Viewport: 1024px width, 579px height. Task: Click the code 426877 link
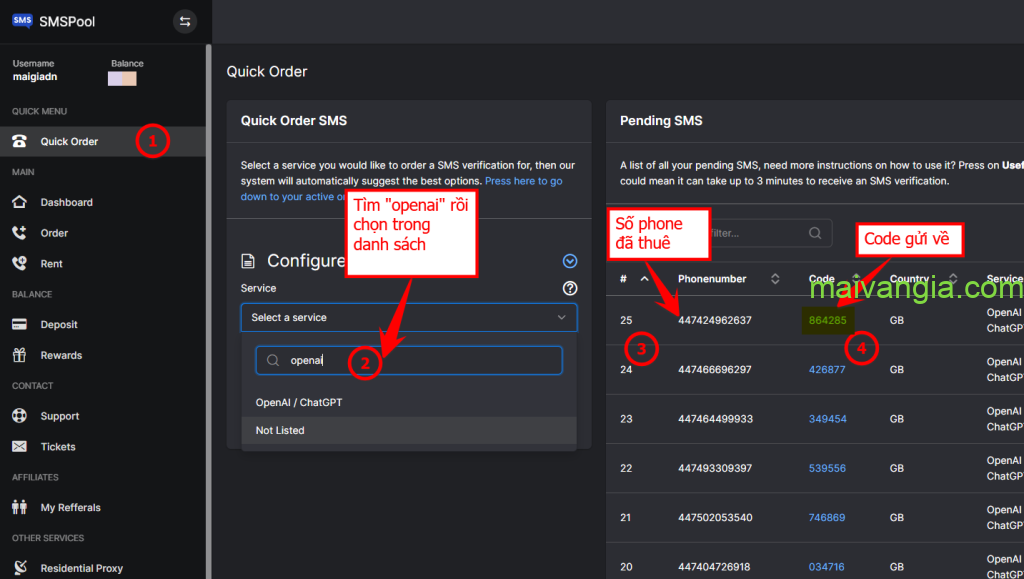pyautogui.click(x=827, y=369)
